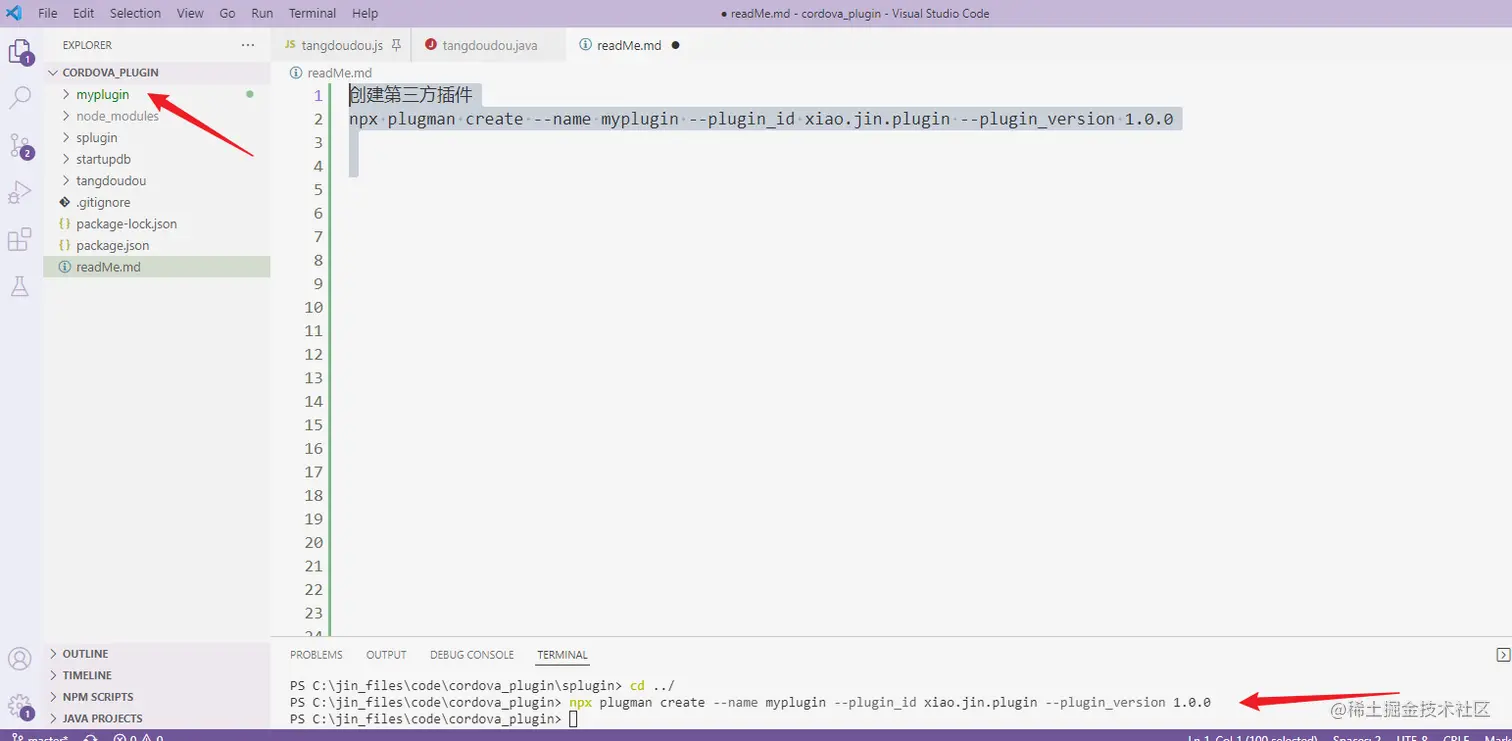Open the Search view in activity bar
This screenshot has width=1512, height=741.
pyautogui.click(x=20, y=98)
